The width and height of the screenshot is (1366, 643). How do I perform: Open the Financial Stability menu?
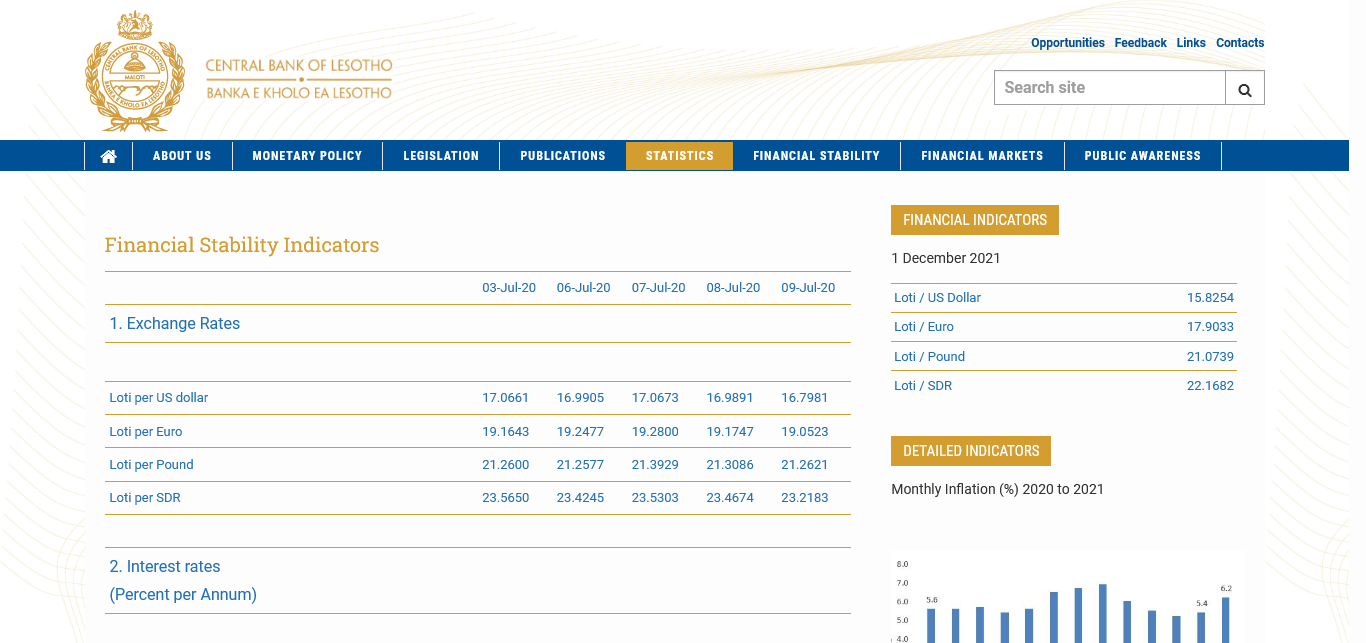click(x=816, y=156)
